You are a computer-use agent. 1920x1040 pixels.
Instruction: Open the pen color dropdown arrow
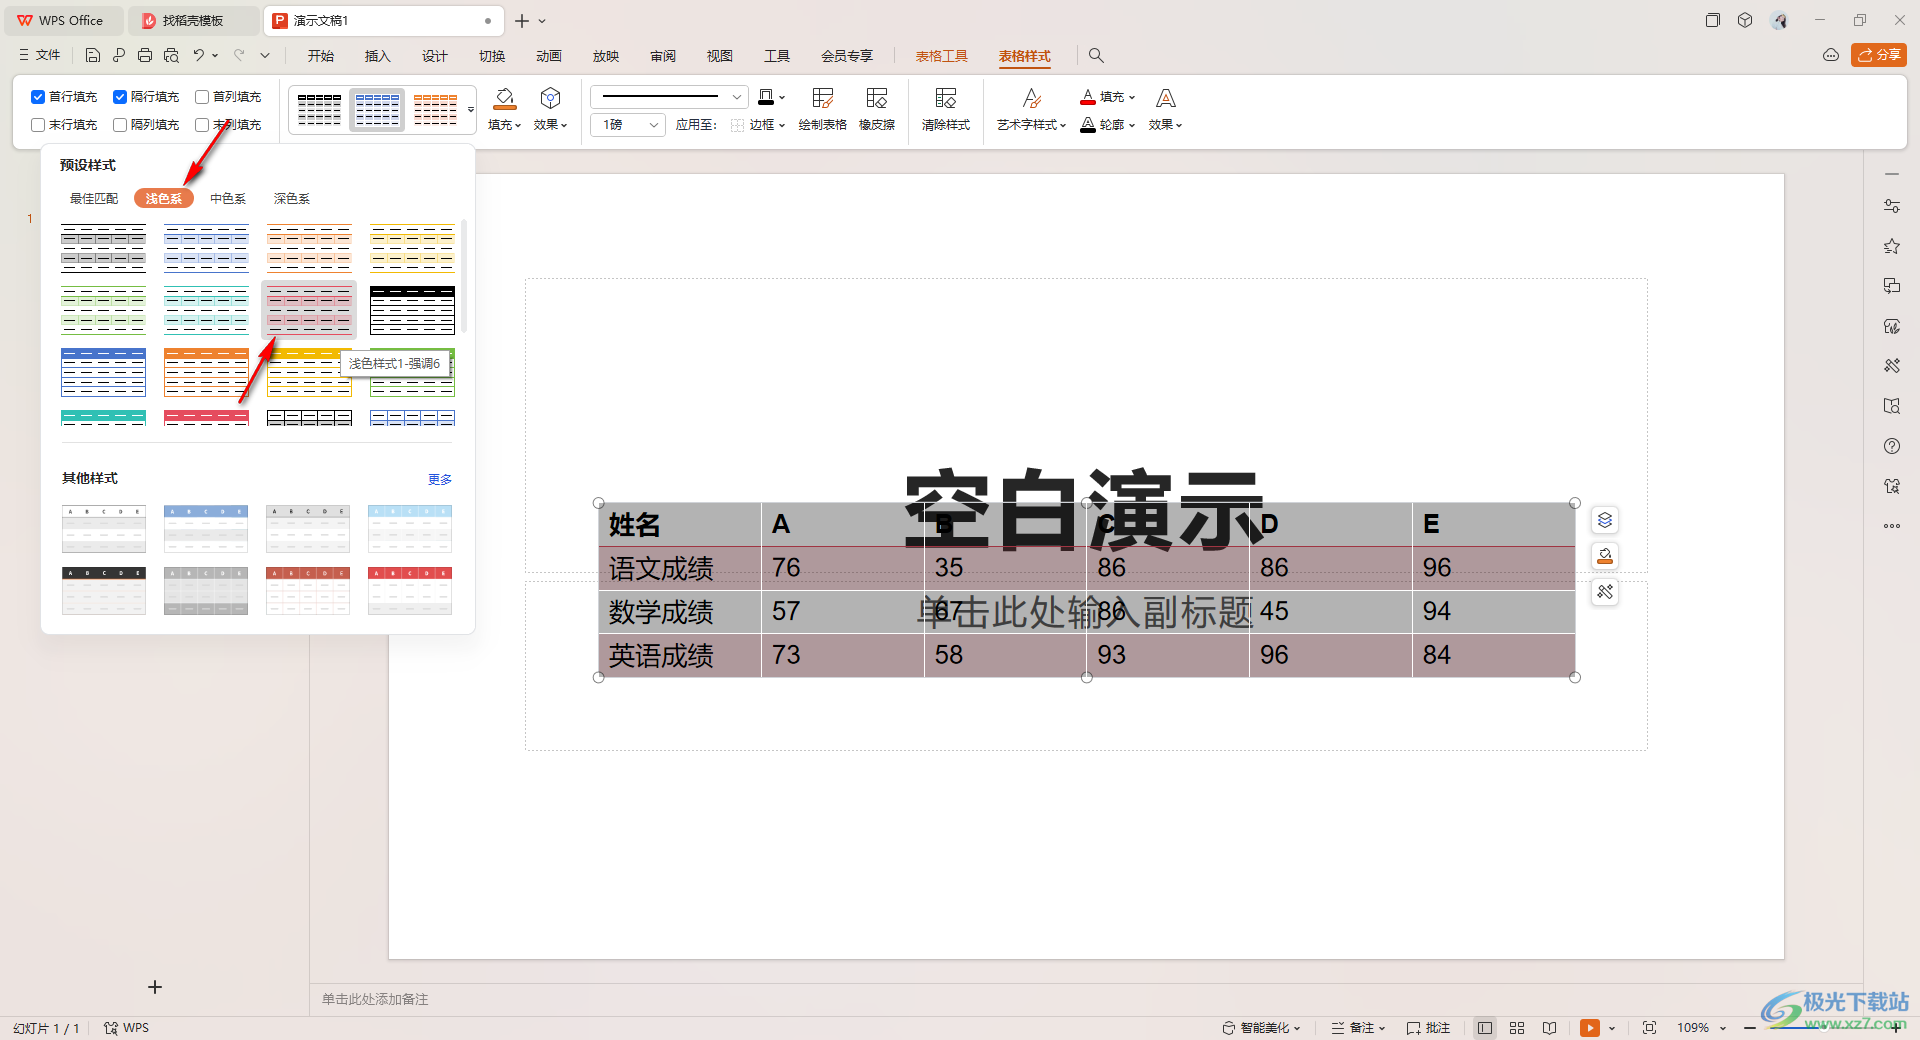coord(782,97)
